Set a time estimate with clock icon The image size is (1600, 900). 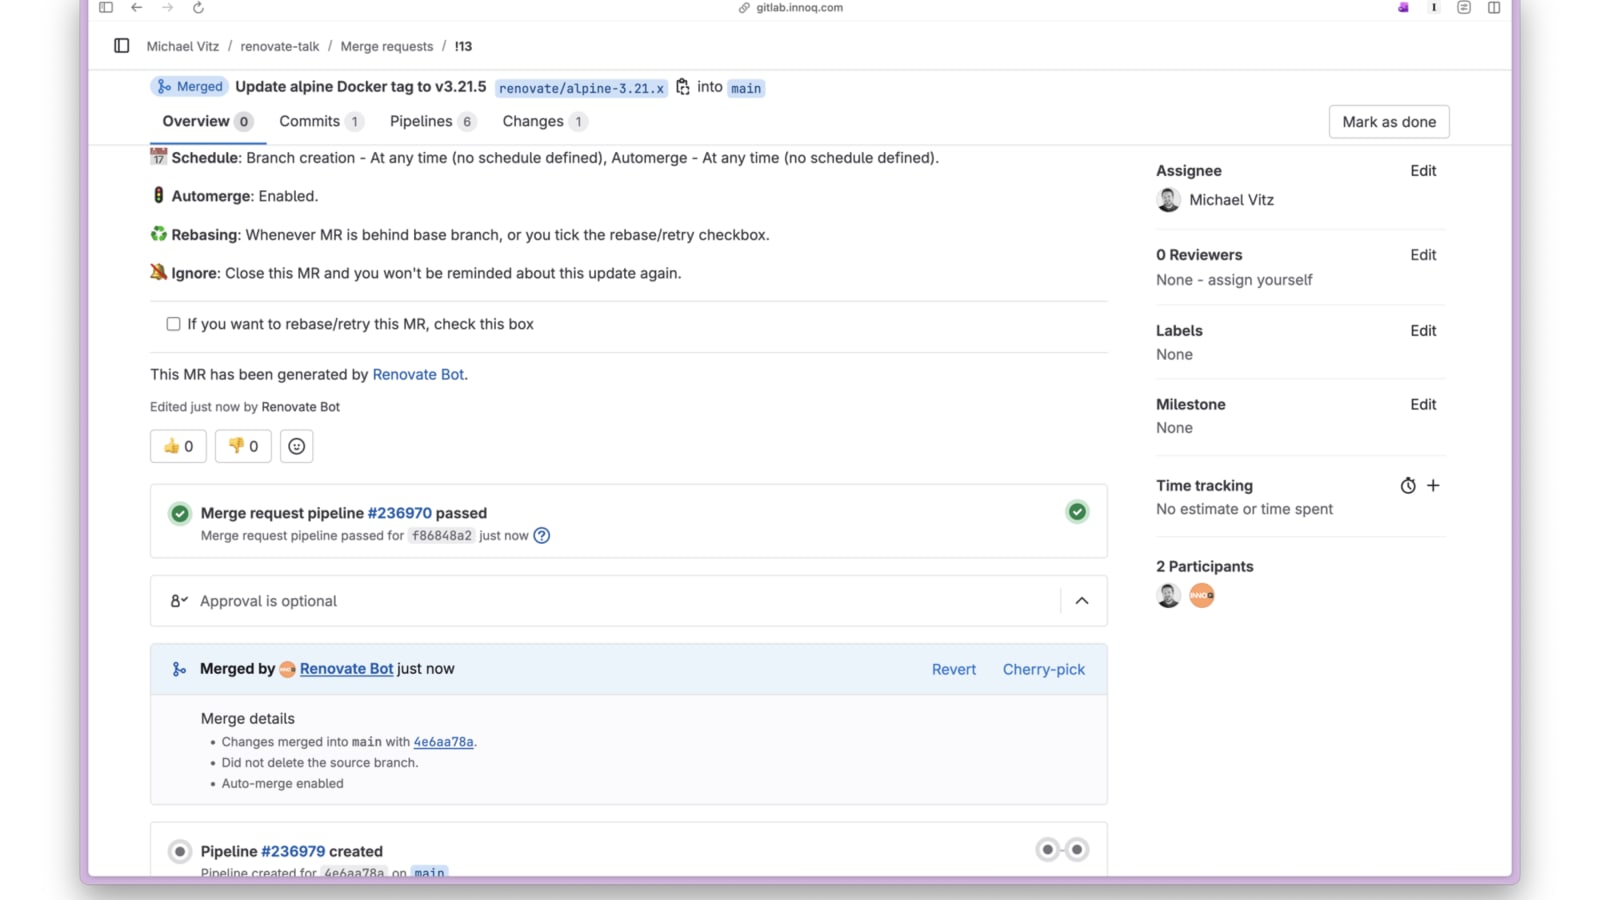point(1408,486)
